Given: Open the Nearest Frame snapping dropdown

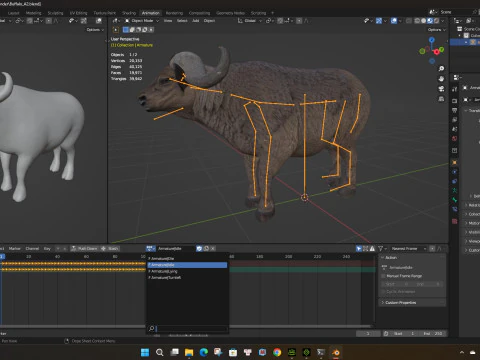Looking at the screenshot, I should pyautogui.click(x=408, y=249).
